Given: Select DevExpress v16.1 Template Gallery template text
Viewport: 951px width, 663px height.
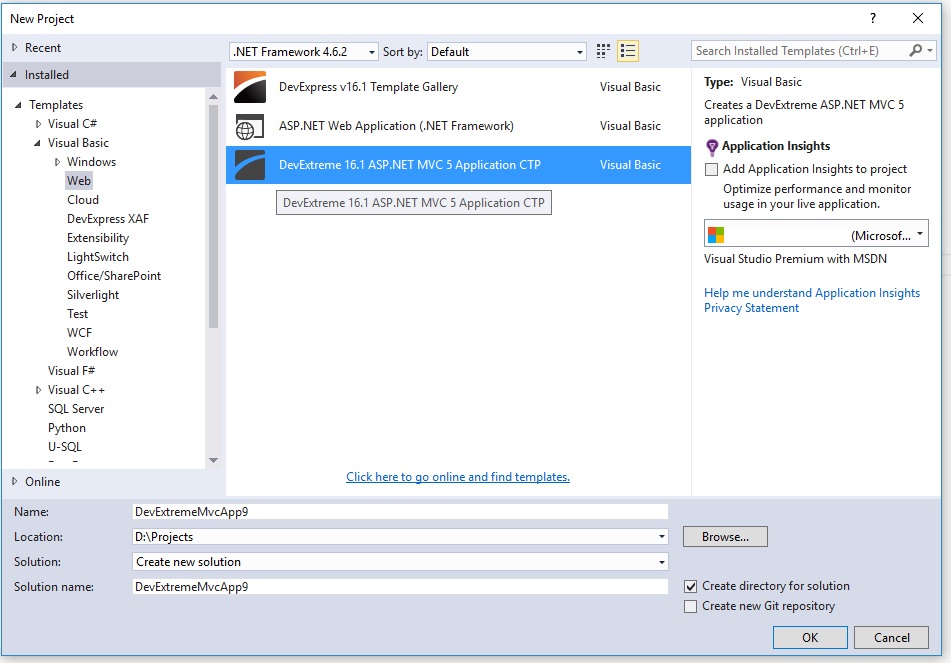Looking at the screenshot, I should 368,87.
